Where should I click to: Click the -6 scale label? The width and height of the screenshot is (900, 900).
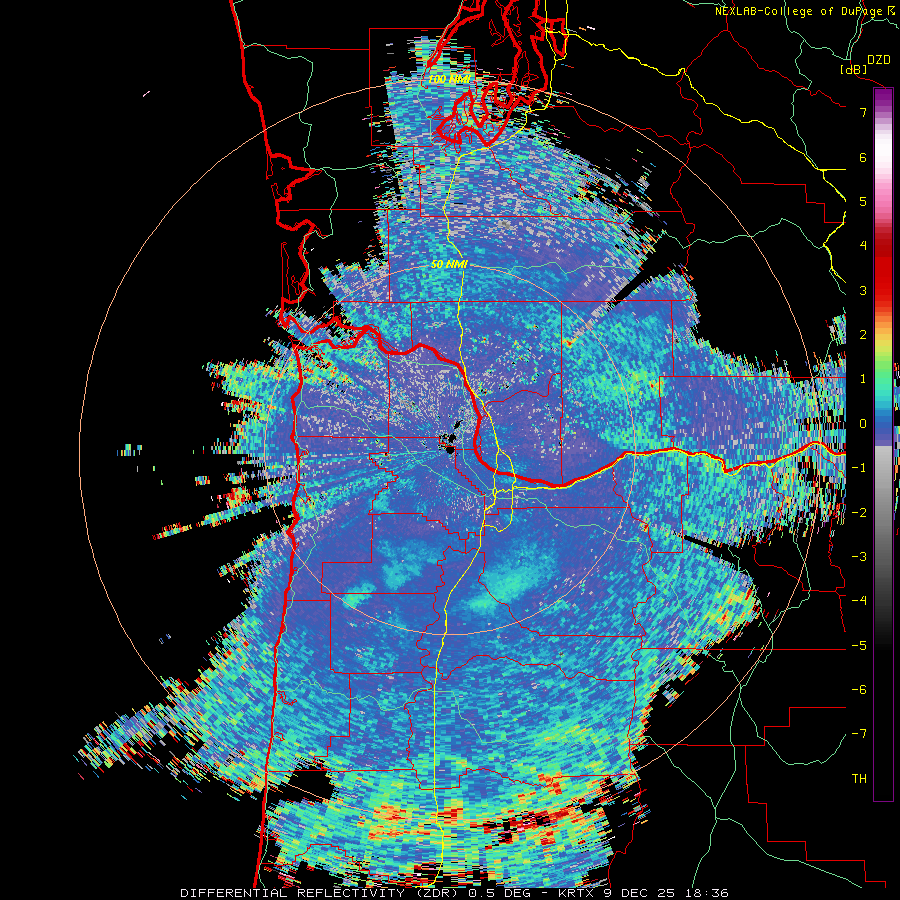[859, 690]
